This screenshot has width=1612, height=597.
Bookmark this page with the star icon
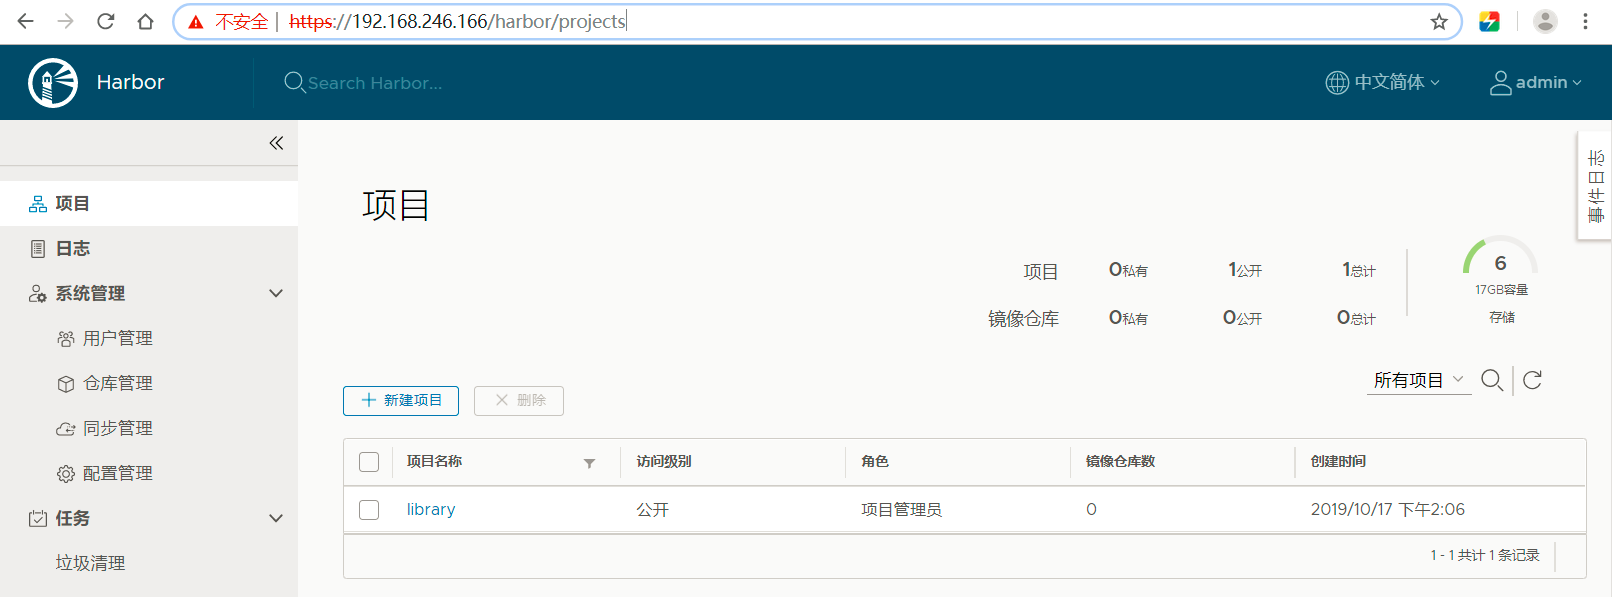click(1439, 21)
